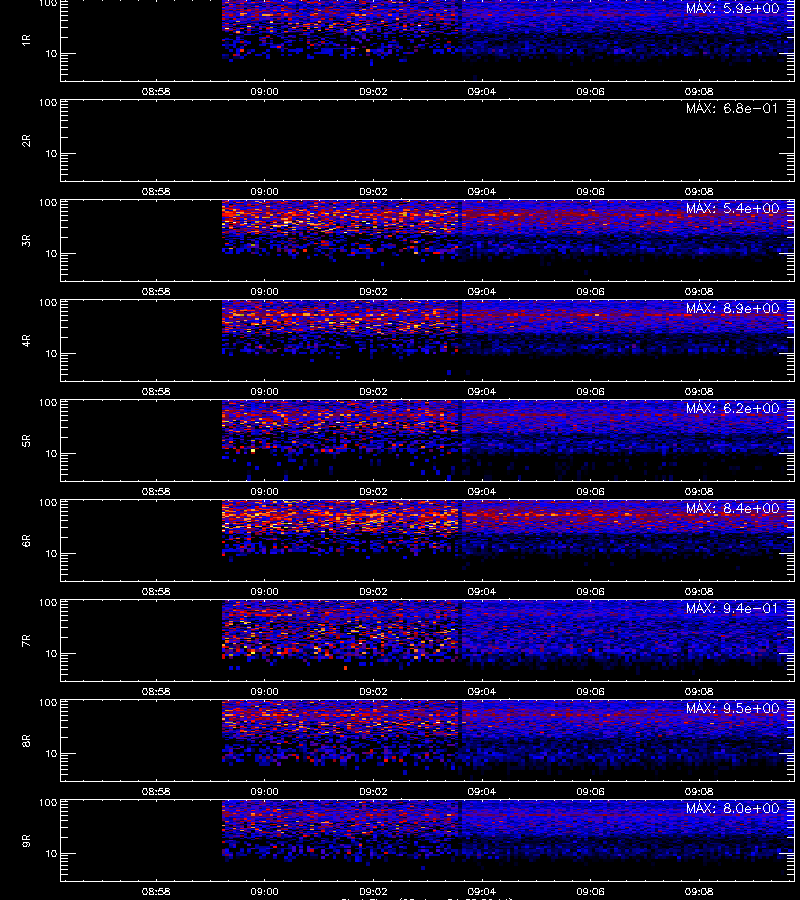Click the 10 y-axis label of panel 5R
Image resolution: width=800 pixels, height=900 pixels.
51,453
